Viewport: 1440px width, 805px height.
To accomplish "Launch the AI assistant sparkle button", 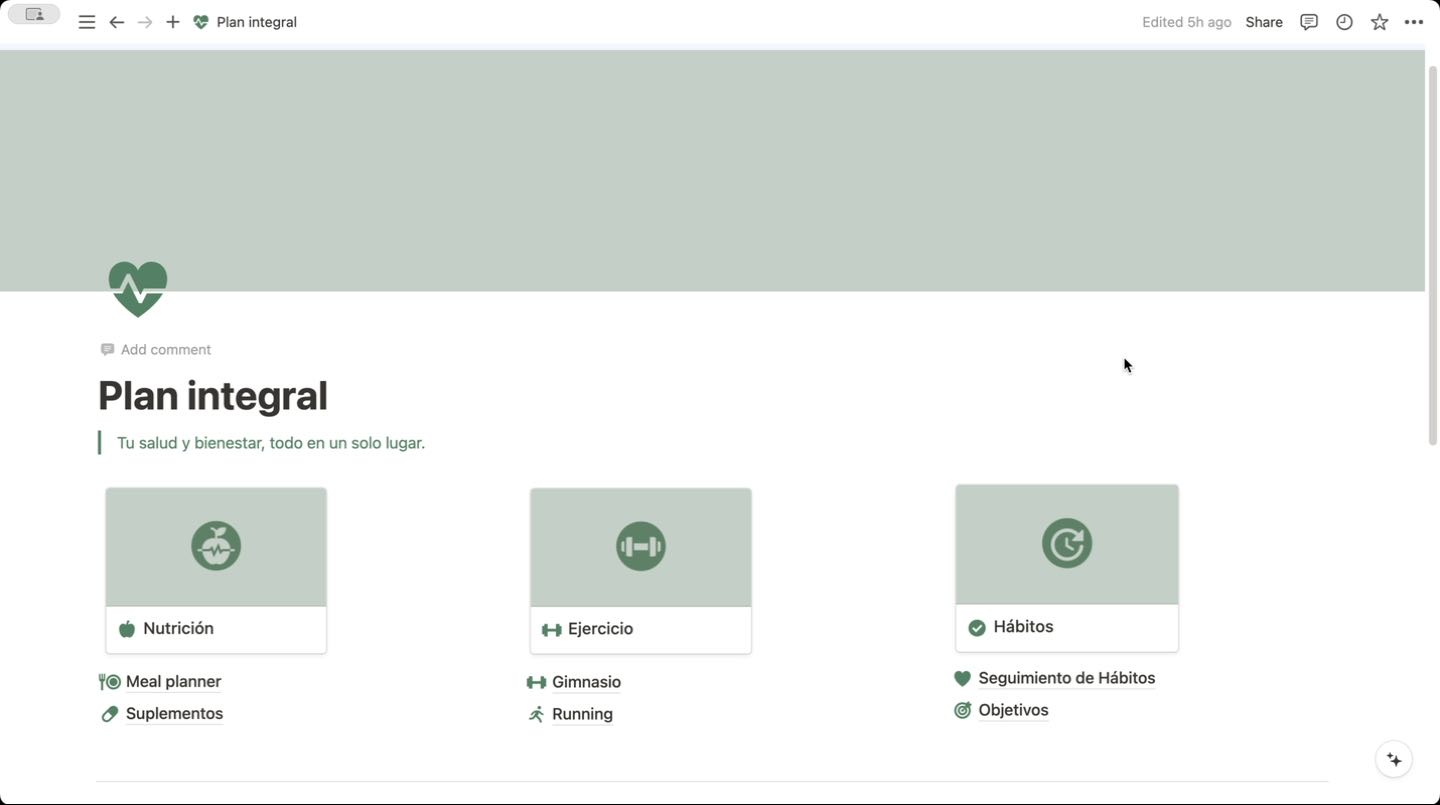I will click(x=1394, y=760).
